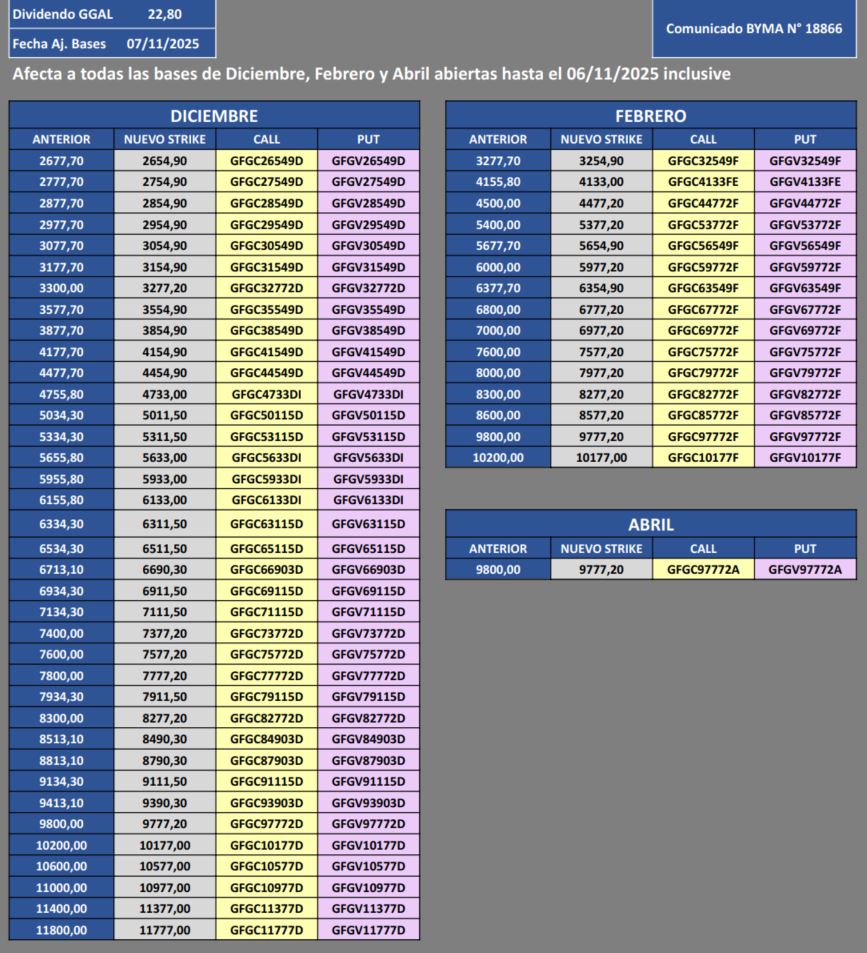Screen dimensions: 867x953
Task: Select anterior value 3277,70 in Febrero
Action: 497,160
